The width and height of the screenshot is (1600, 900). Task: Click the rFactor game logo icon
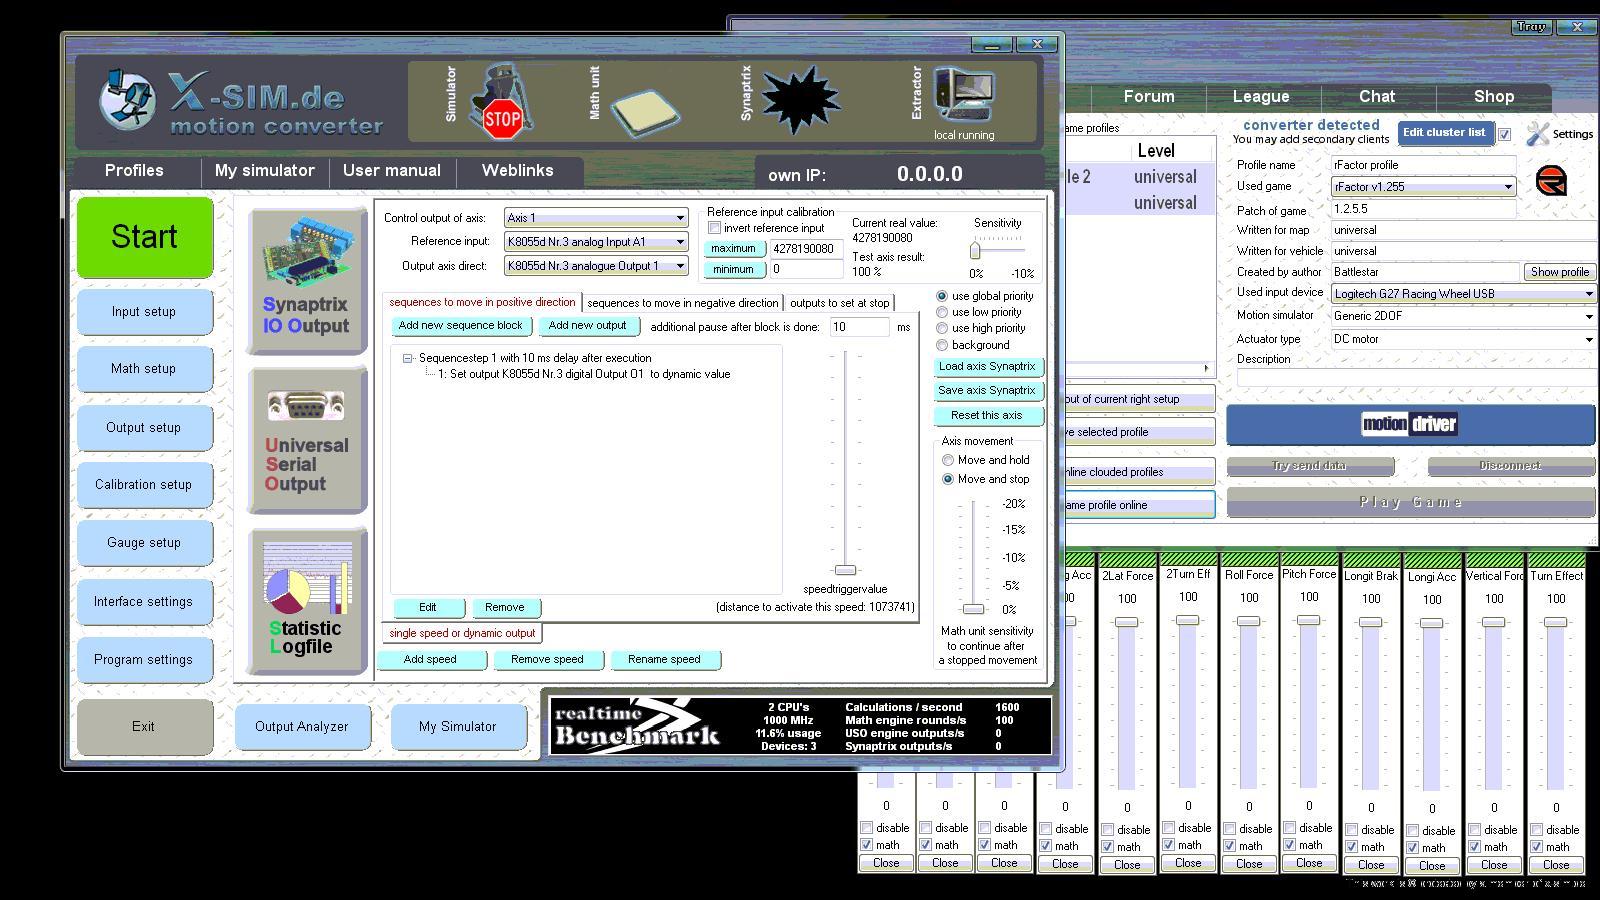pos(1551,181)
